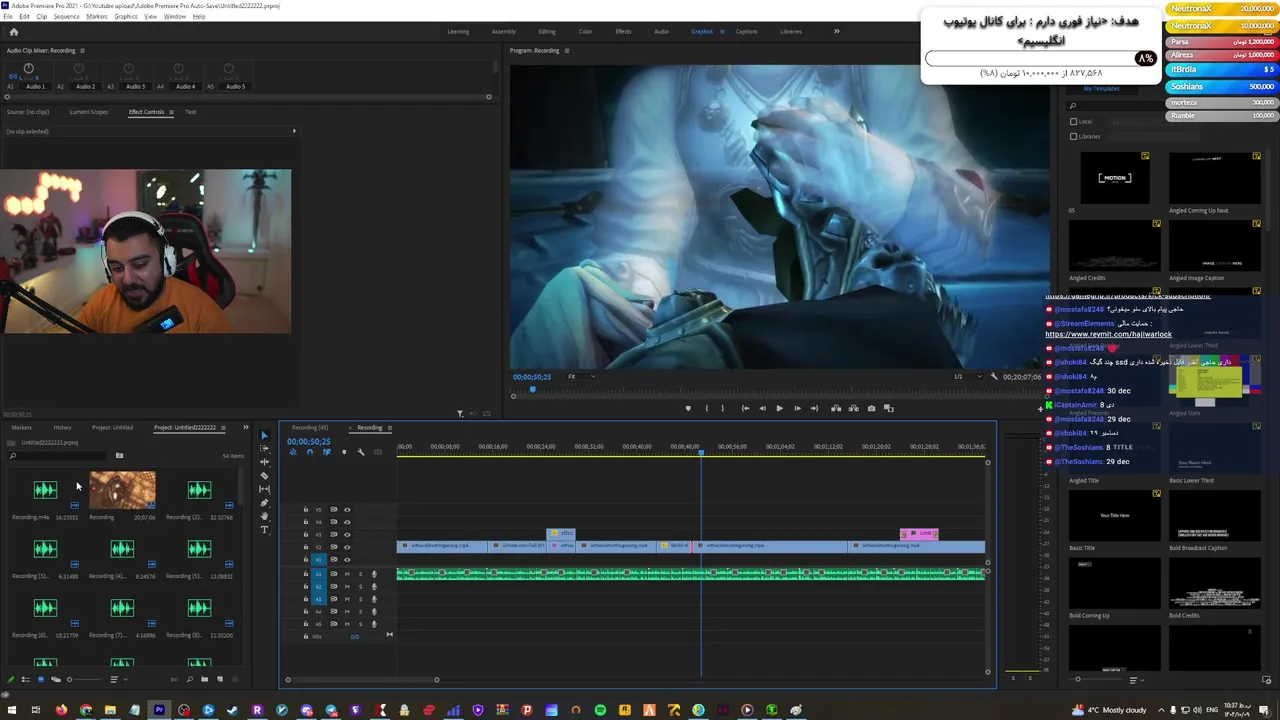The width and height of the screenshot is (1280, 720).
Task: Open the workspace overflow chevrons
Action: pos(837,31)
